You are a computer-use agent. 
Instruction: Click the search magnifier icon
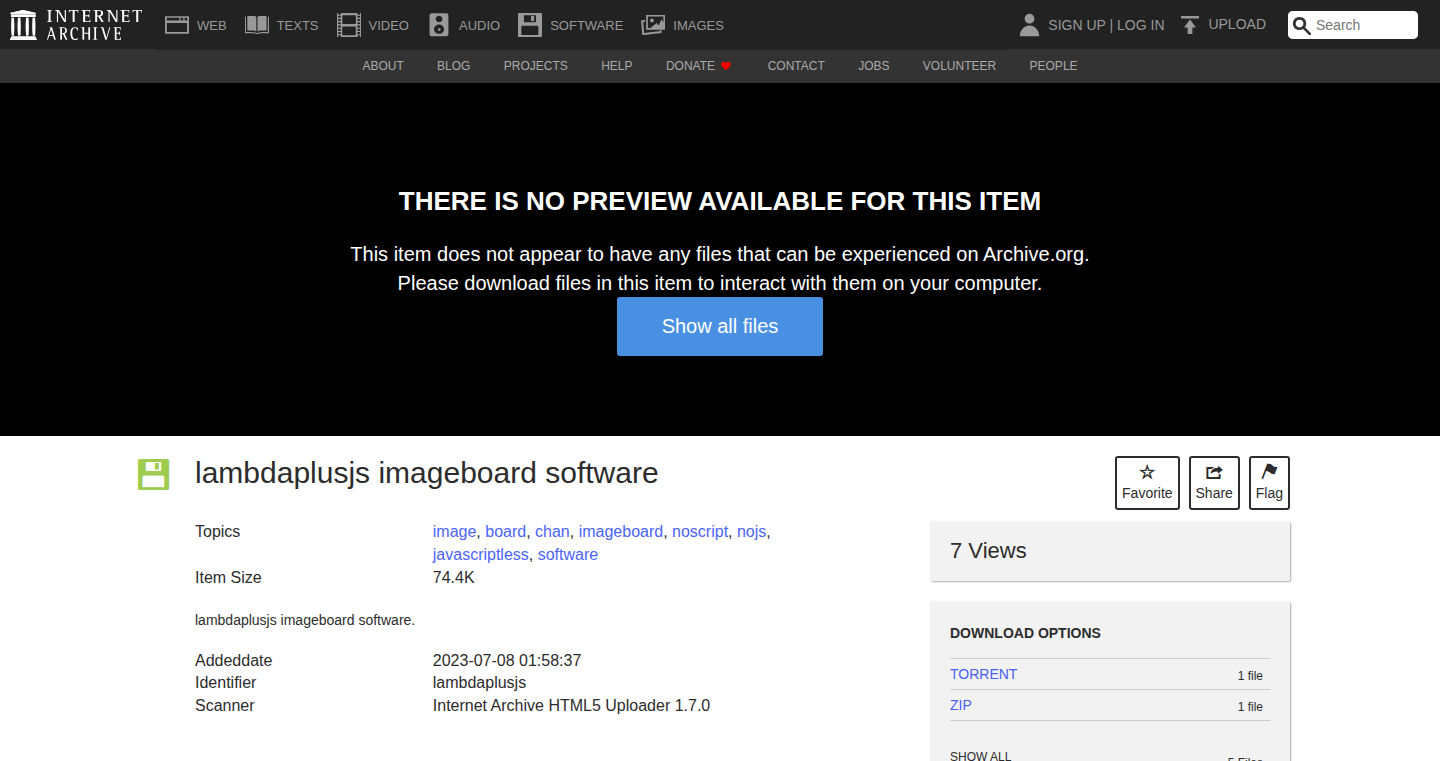(1301, 26)
